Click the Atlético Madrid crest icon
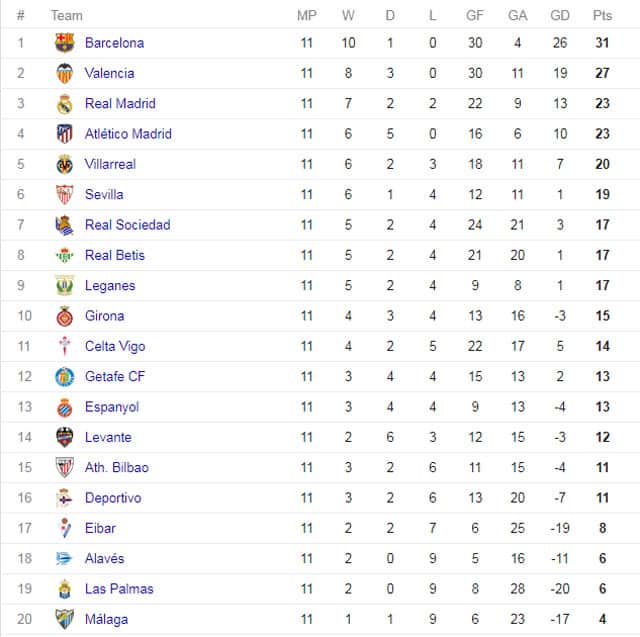Screen dimensions: 640x637 click(64, 134)
